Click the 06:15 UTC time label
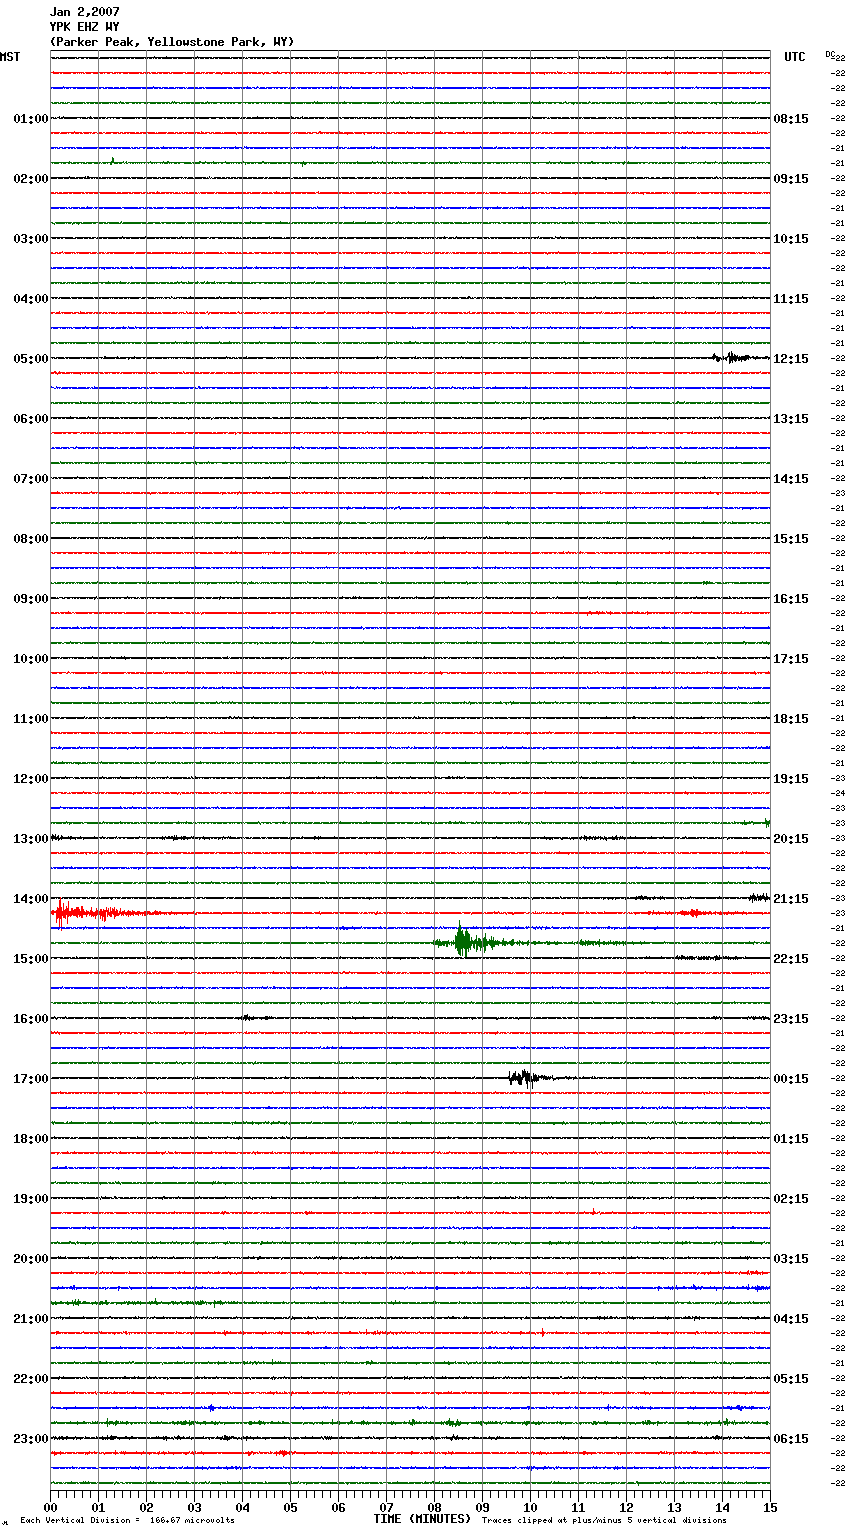850x1534 pixels. click(x=791, y=1439)
